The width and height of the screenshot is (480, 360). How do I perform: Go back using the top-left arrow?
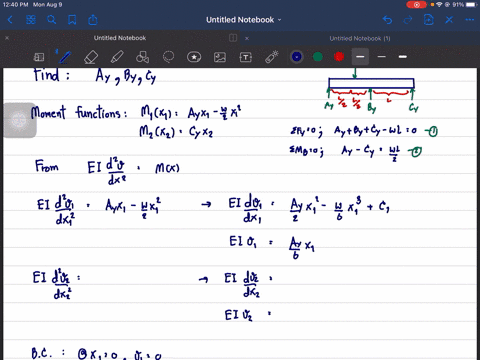(x=10, y=20)
